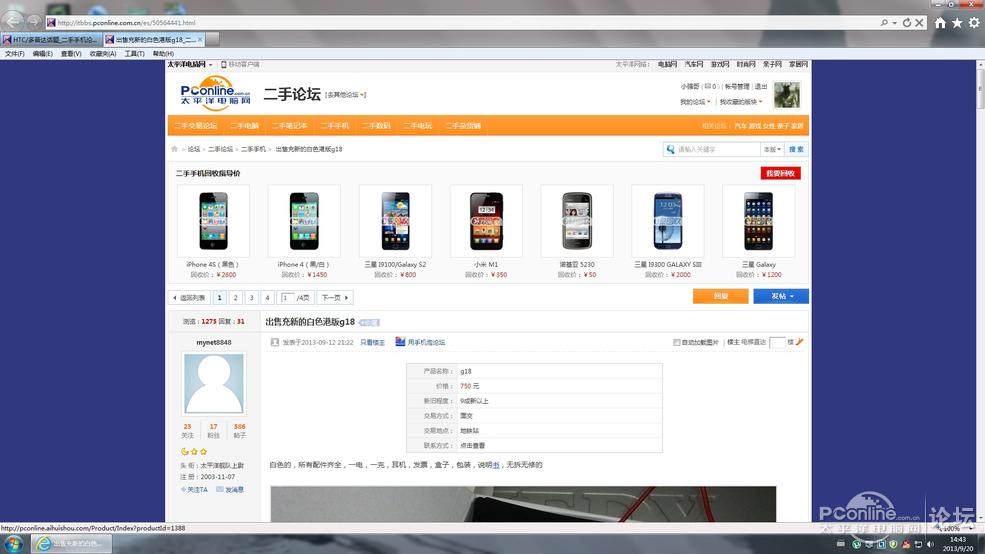The width and height of the screenshot is (985, 554).
Task: Click the 返回列表 button
Action: (189, 298)
